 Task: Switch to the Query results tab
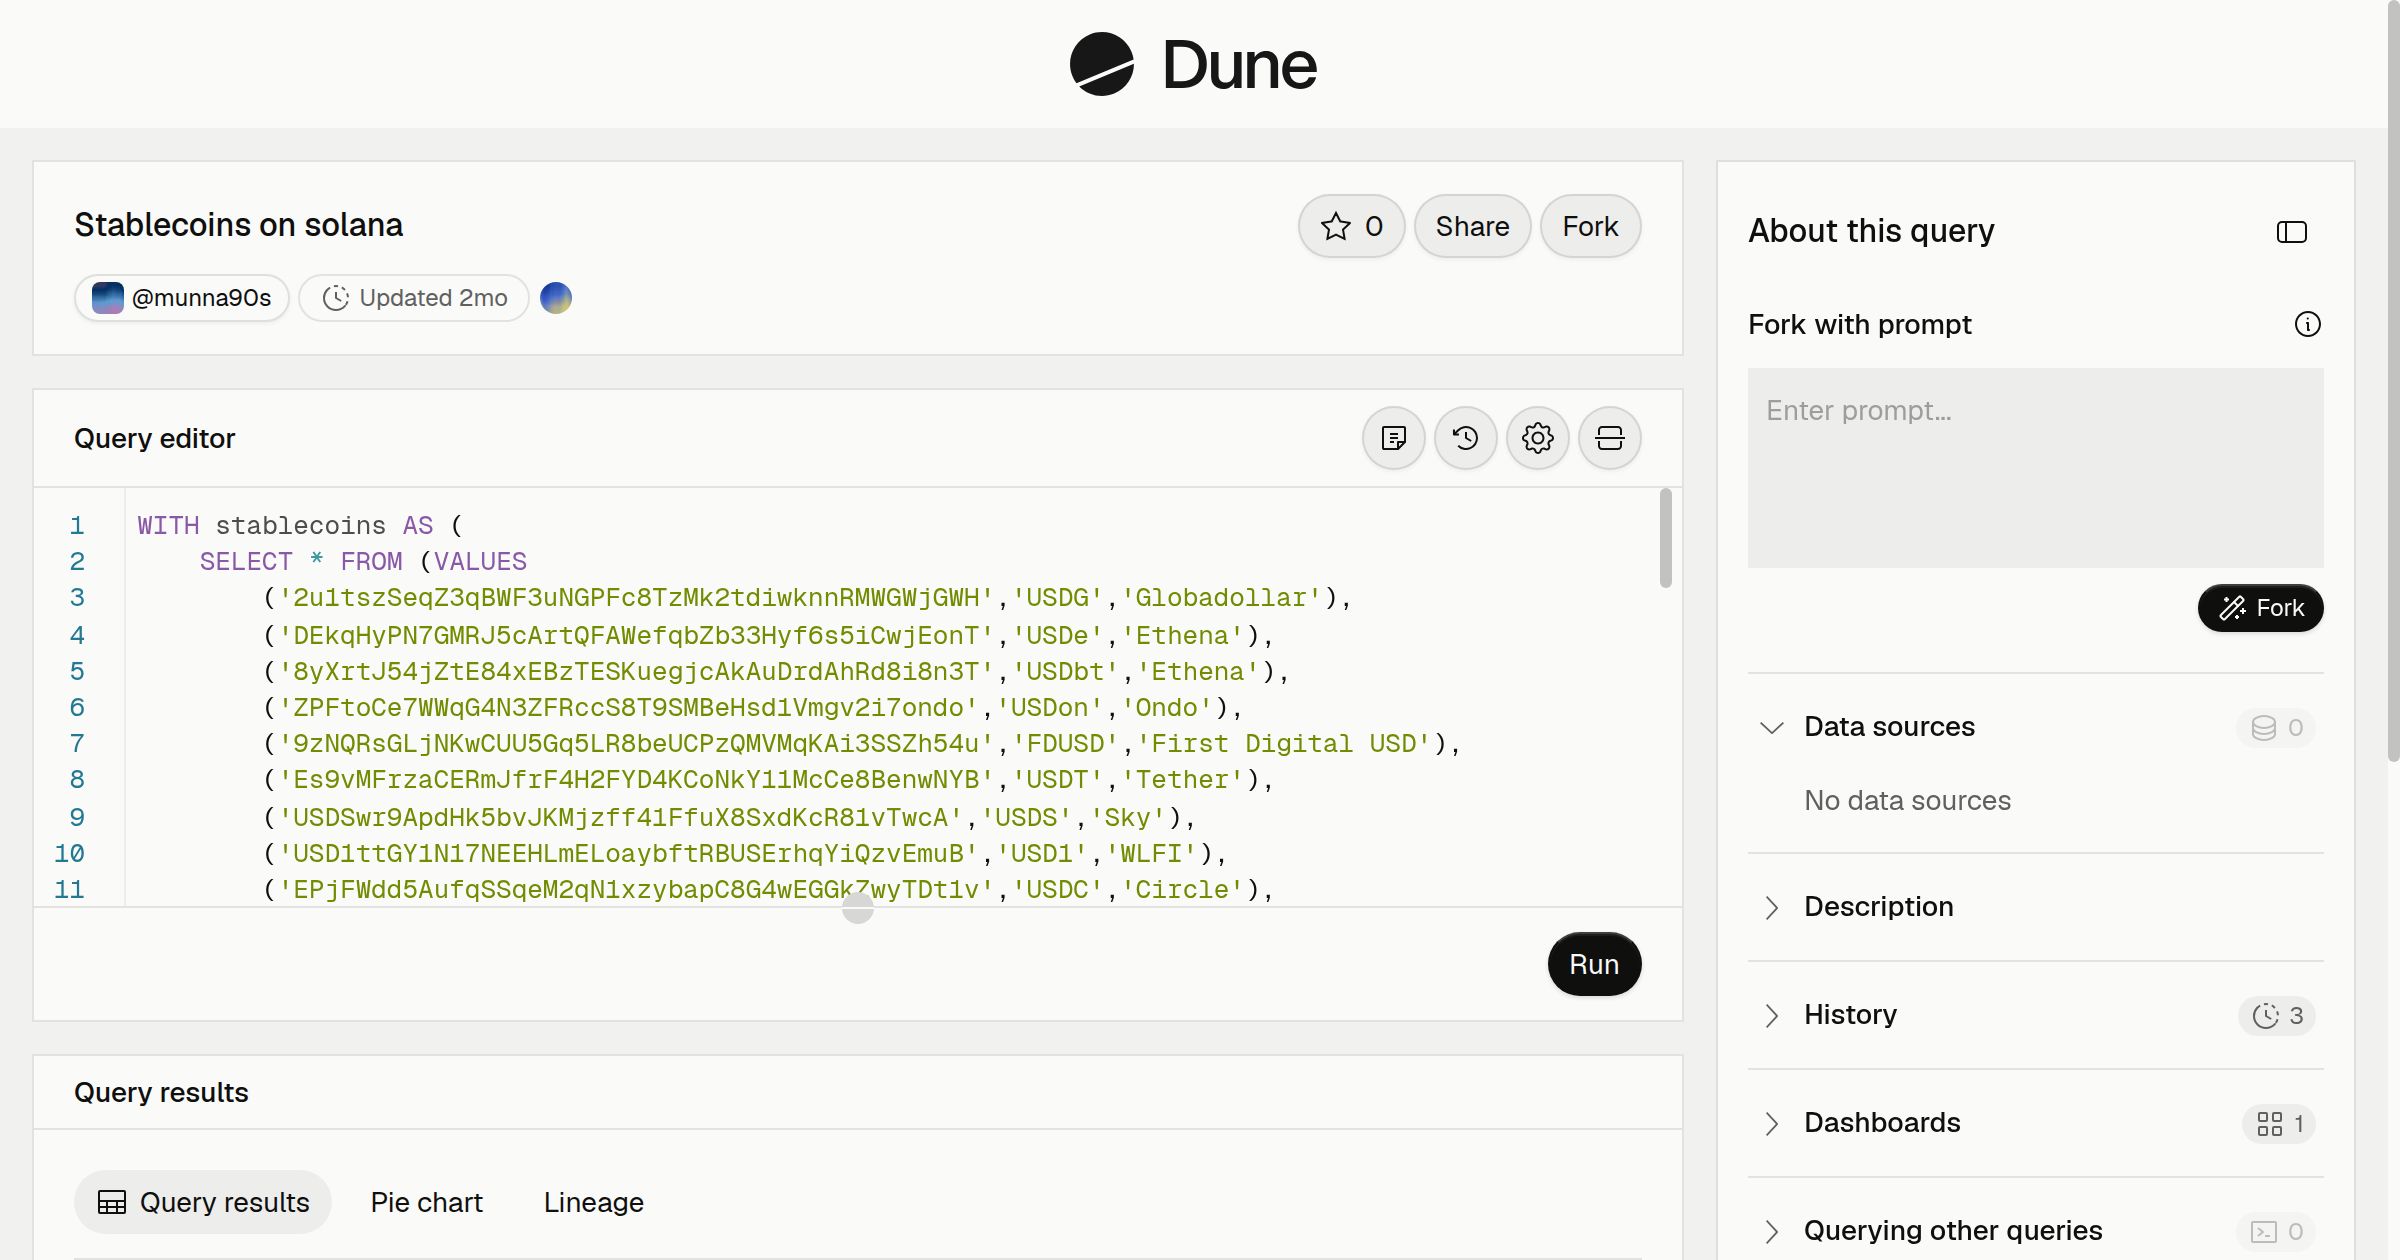tap(203, 1202)
